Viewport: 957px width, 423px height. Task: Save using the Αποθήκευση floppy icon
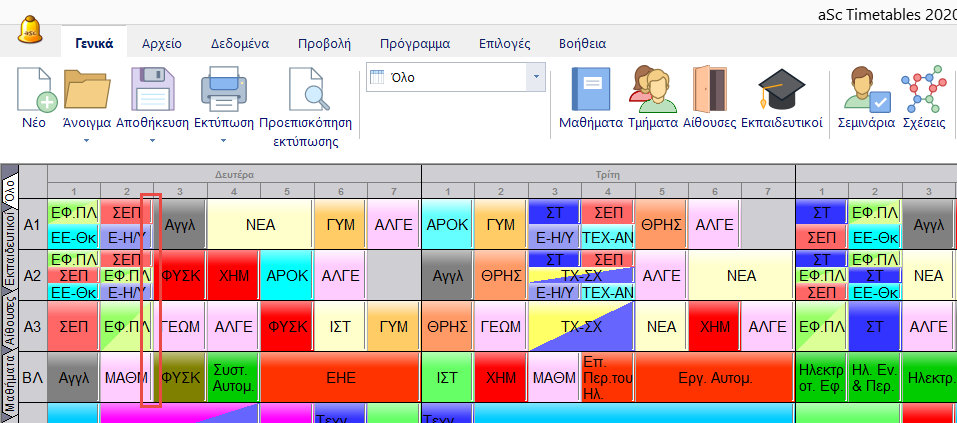click(x=153, y=92)
